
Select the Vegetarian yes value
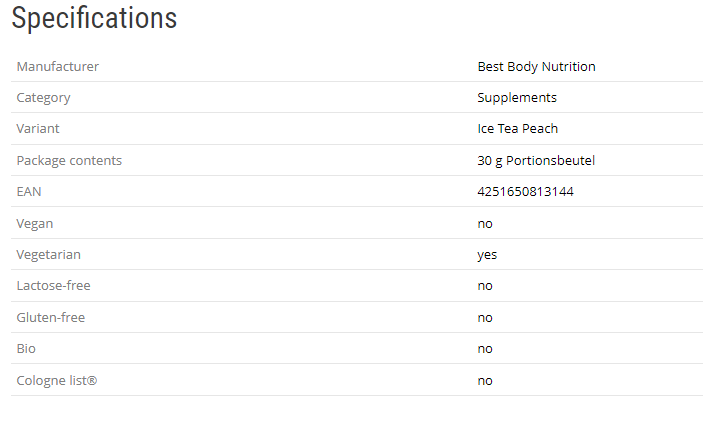pos(487,254)
